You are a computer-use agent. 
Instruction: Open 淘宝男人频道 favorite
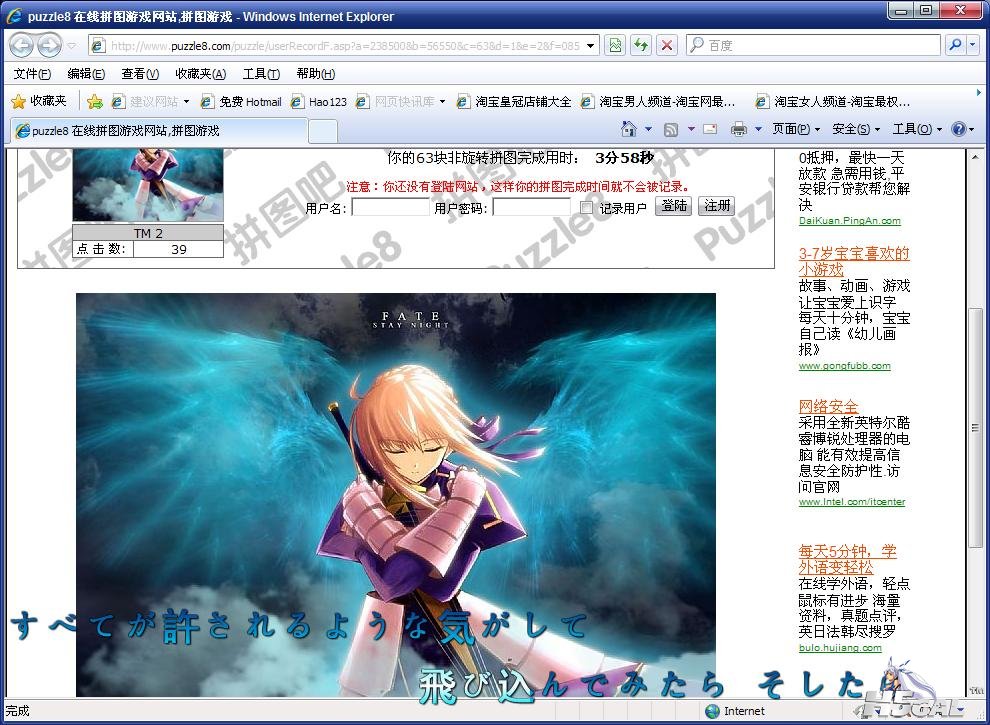click(x=658, y=101)
